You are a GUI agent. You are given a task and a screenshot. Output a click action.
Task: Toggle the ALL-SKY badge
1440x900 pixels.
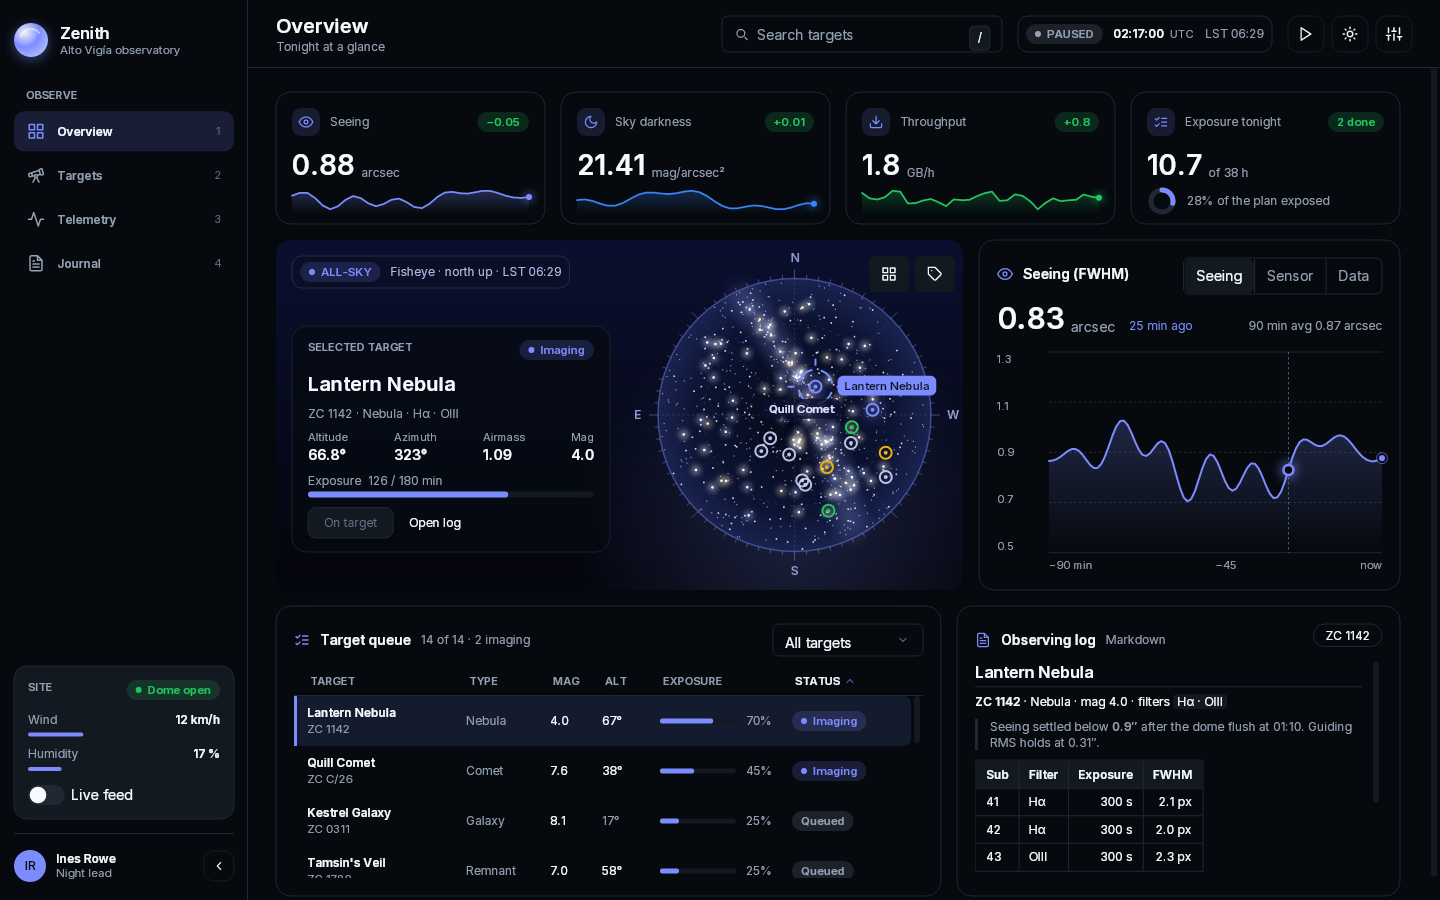(x=340, y=272)
